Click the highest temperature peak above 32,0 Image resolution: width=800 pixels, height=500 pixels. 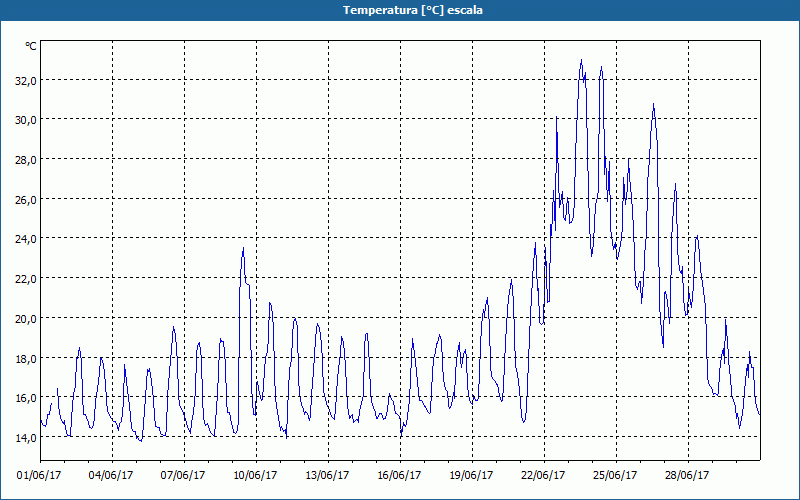(581, 61)
